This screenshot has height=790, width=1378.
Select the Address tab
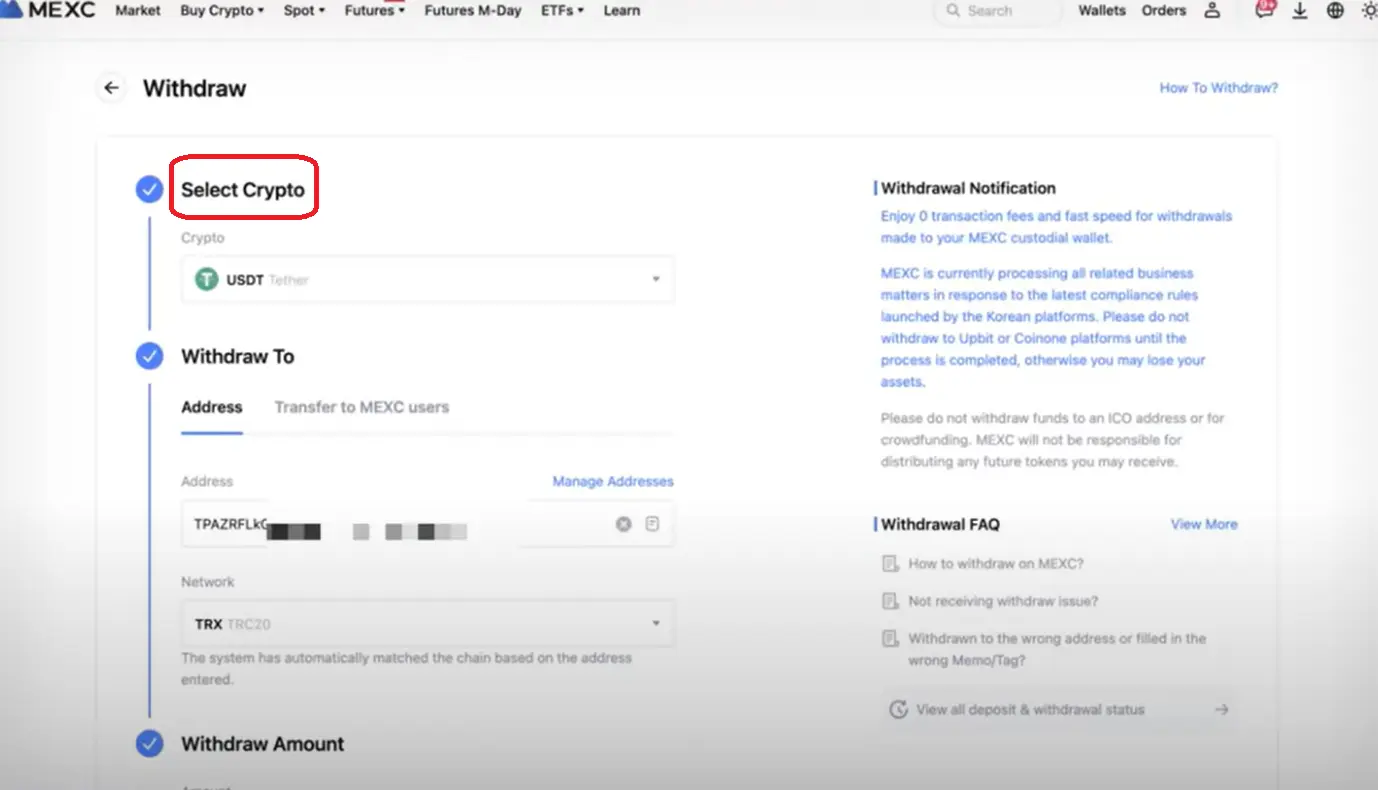(x=212, y=407)
